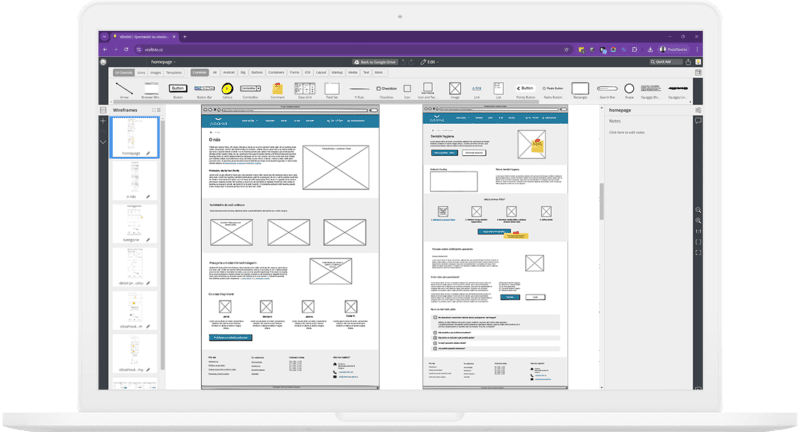The width and height of the screenshot is (800, 432).
Task: Select the Image placeholder control
Action: coord(455,90)
